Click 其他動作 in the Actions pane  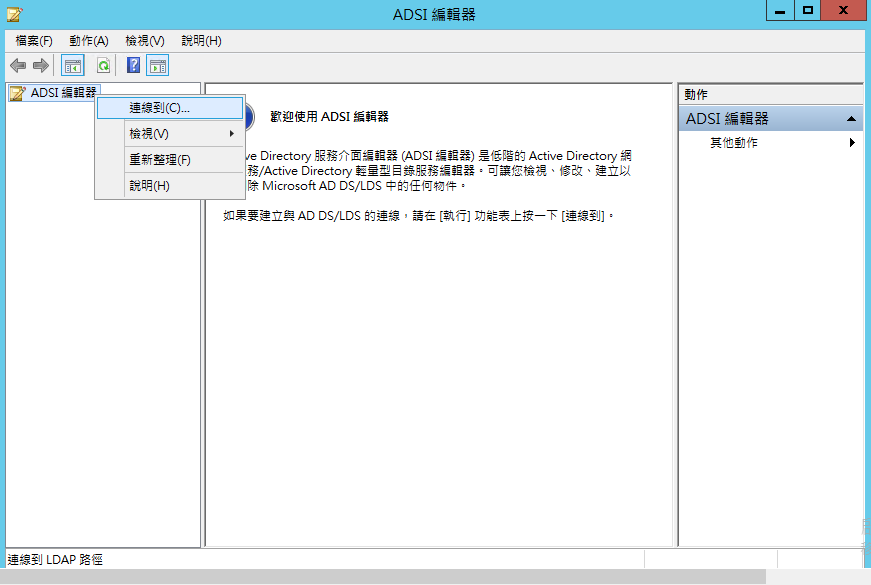pyautogui.click(x=734, y=143)
